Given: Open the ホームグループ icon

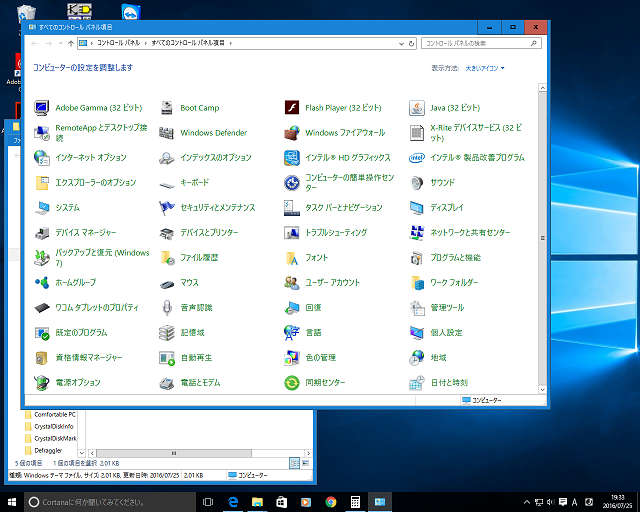Looking at the screenshot, I should coord(42,283).
